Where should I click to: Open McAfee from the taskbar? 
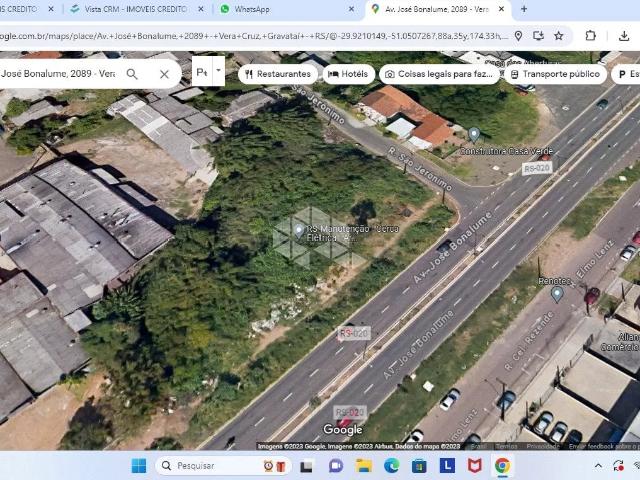(x=475, y=466)
